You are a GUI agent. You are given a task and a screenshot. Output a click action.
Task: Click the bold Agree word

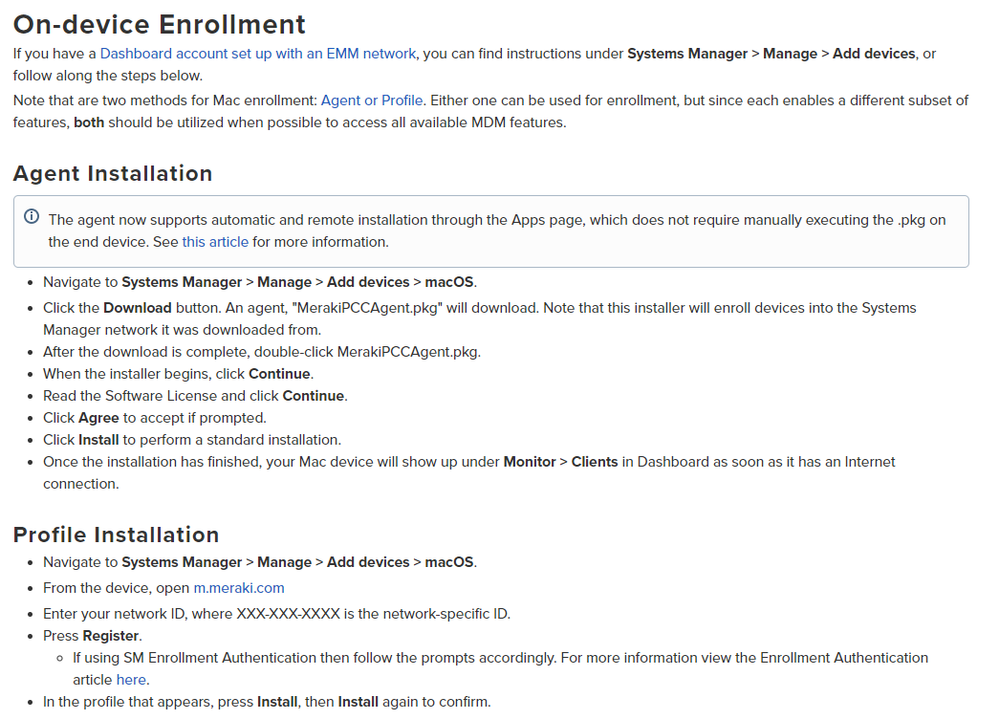click(99, 418)
